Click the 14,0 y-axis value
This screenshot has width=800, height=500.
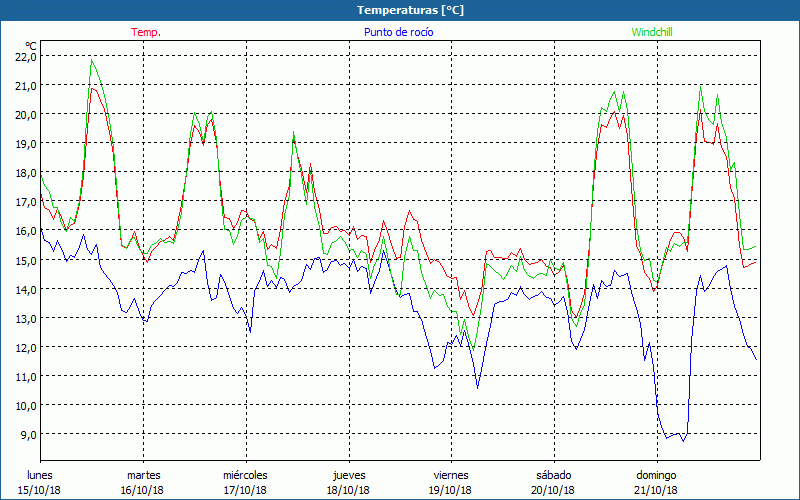click(26, 289)
